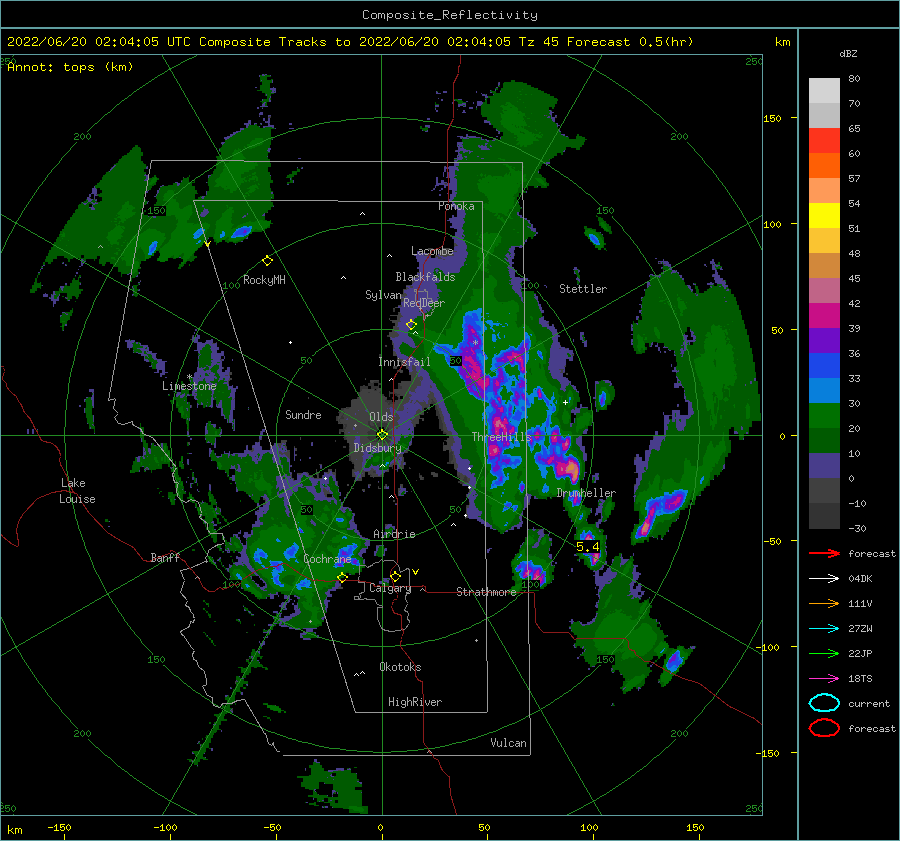Click the magenta swatch between 42 and 39
This screenshot has height=841, width=900.
[x=824, y=316]
